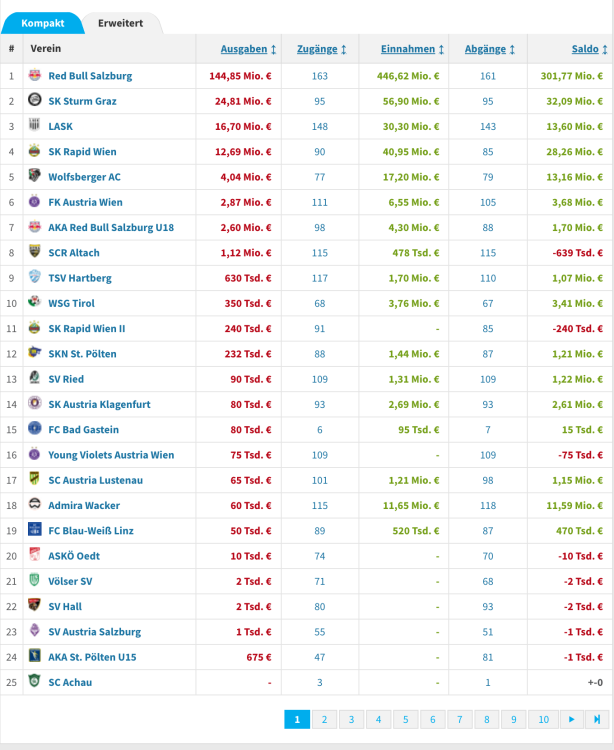Click the SK Sturm Graz club crest
Viewport: 614px width, 750px height.
pos(34,101)
